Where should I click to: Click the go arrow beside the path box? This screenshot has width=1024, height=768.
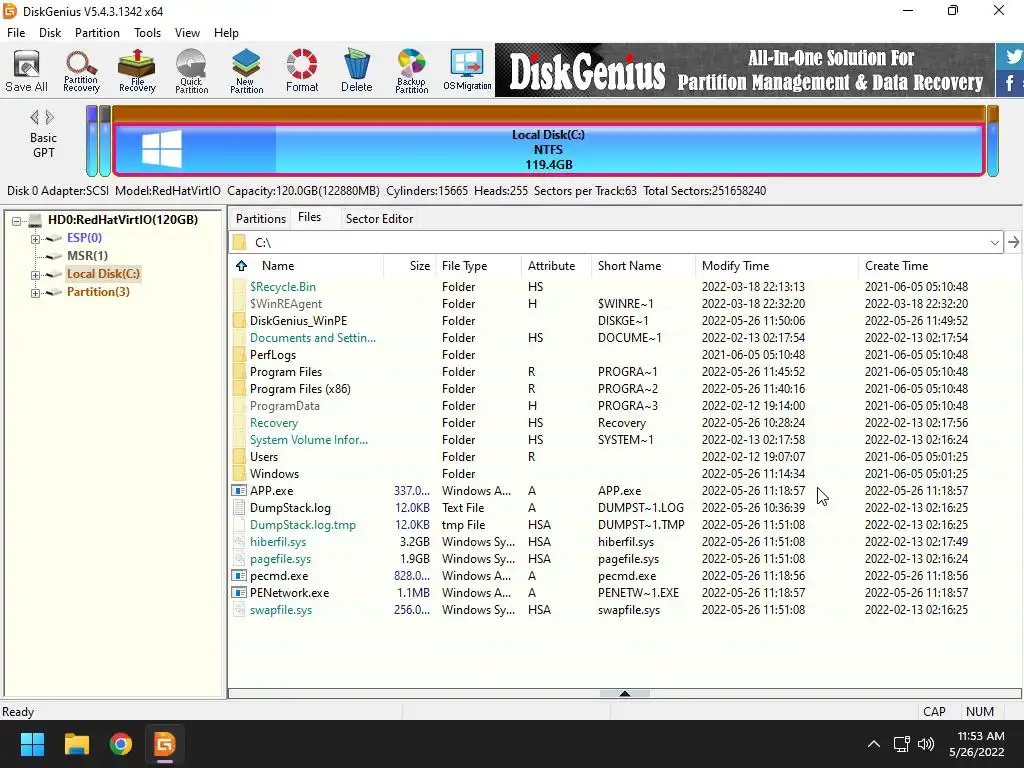(x=1013, y=242)
